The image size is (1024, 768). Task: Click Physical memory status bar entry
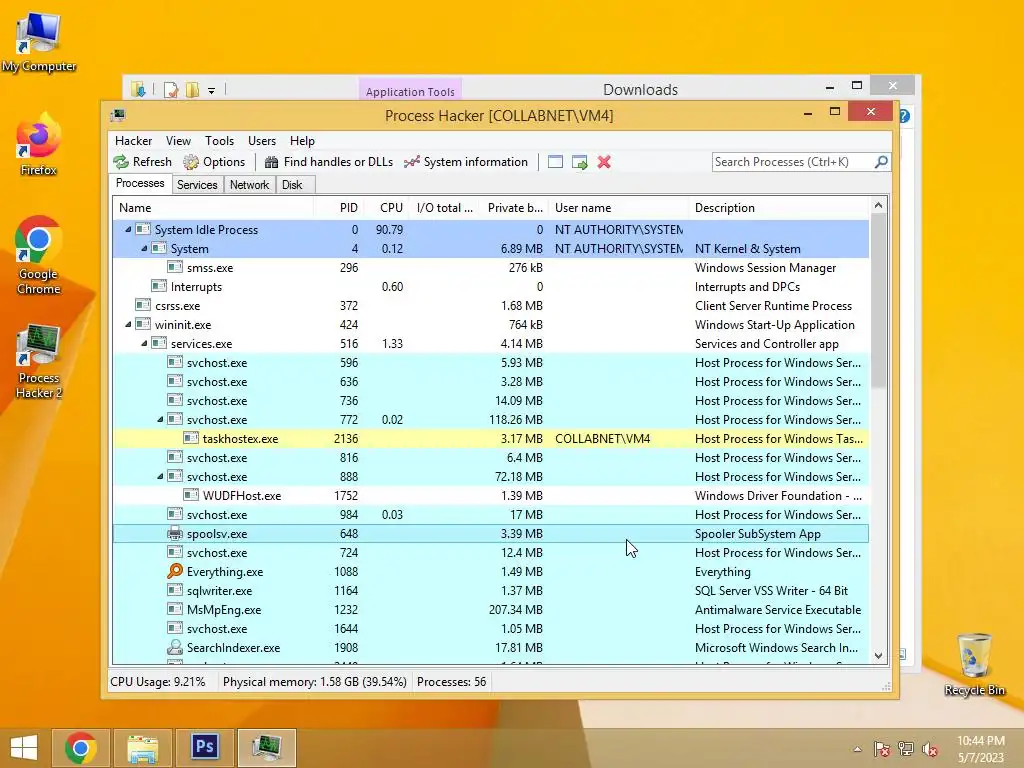click(315, 682)
